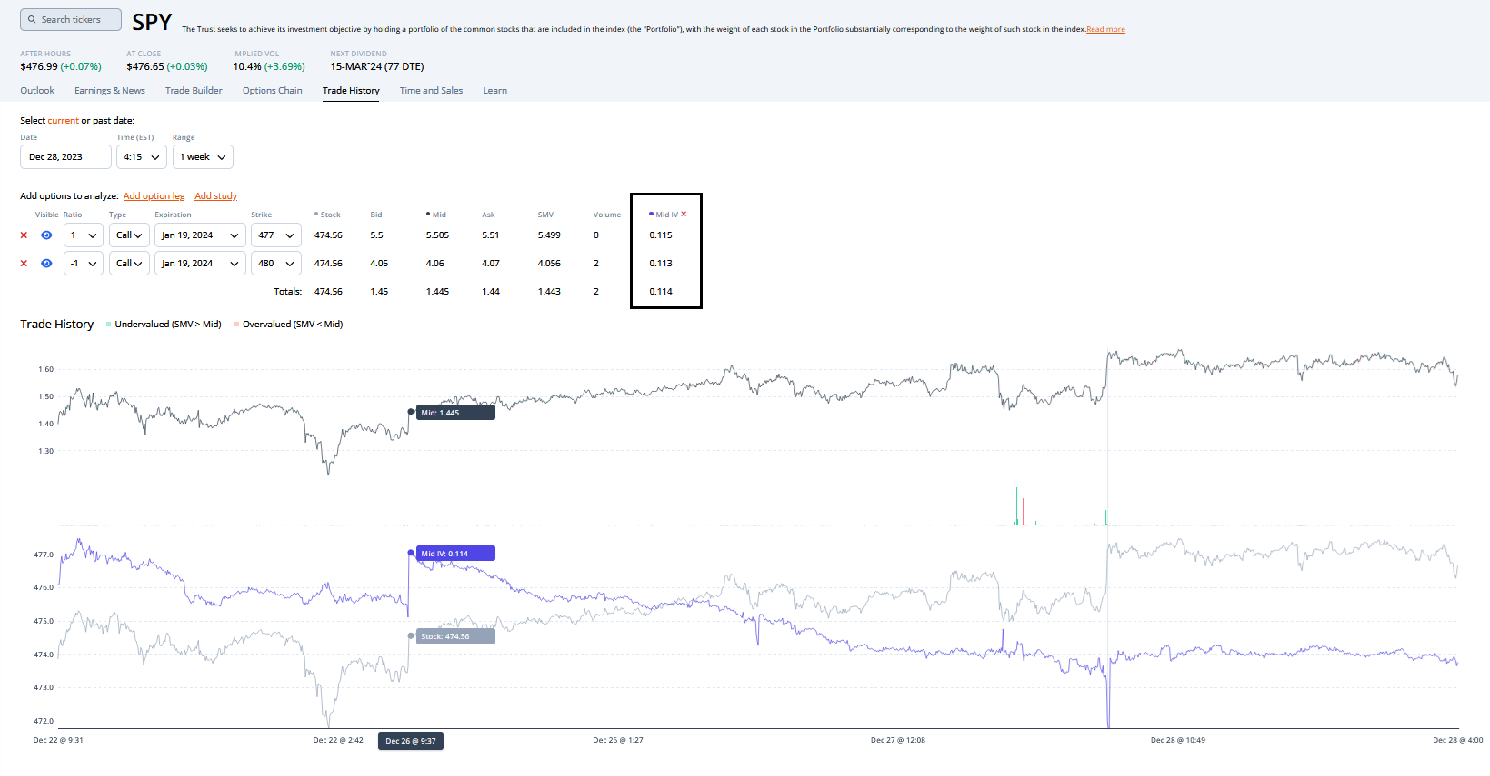Click the SMV column header
Image resolution: width=1490 pixels, height=776 pixels.
(544, 214)
